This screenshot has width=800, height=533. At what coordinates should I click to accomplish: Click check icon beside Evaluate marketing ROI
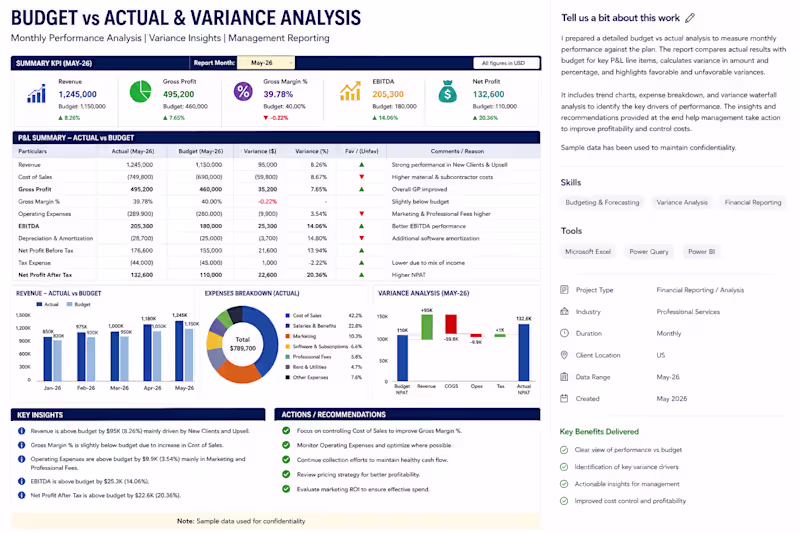[x=286, y=489]
